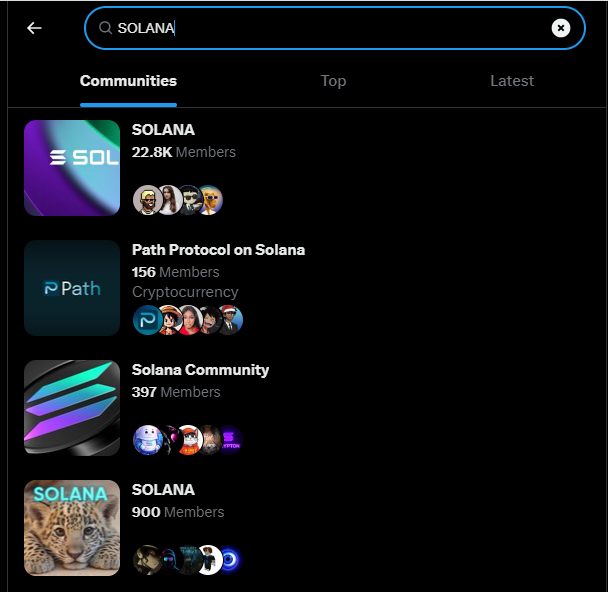
Task: Open the Path Protocol logo thumbnail
Action: point(72,288)
